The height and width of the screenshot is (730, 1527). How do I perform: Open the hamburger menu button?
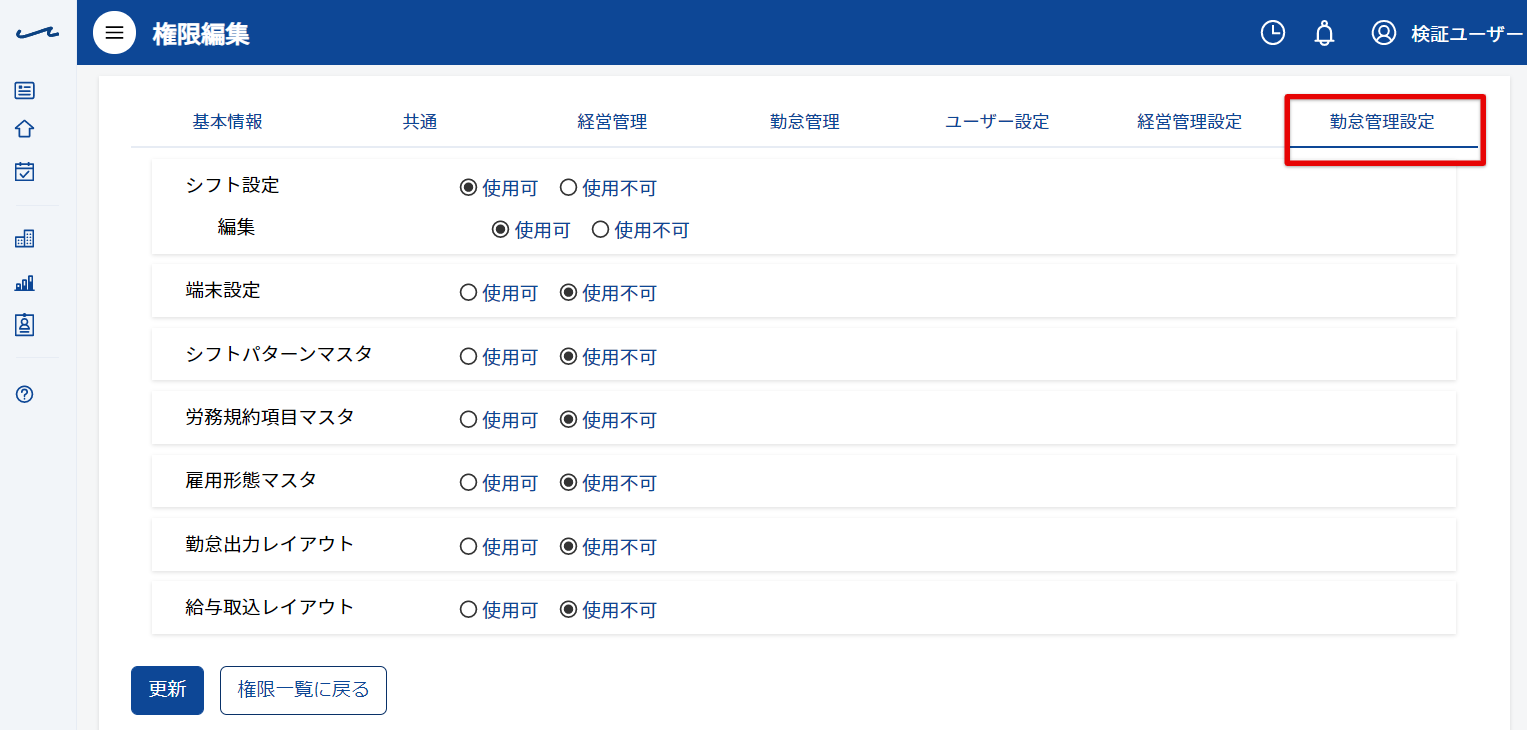115,33
